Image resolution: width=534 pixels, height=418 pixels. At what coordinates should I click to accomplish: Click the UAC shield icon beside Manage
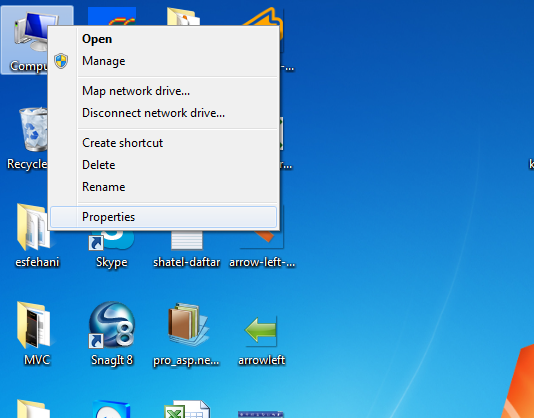tap(61, 61)
